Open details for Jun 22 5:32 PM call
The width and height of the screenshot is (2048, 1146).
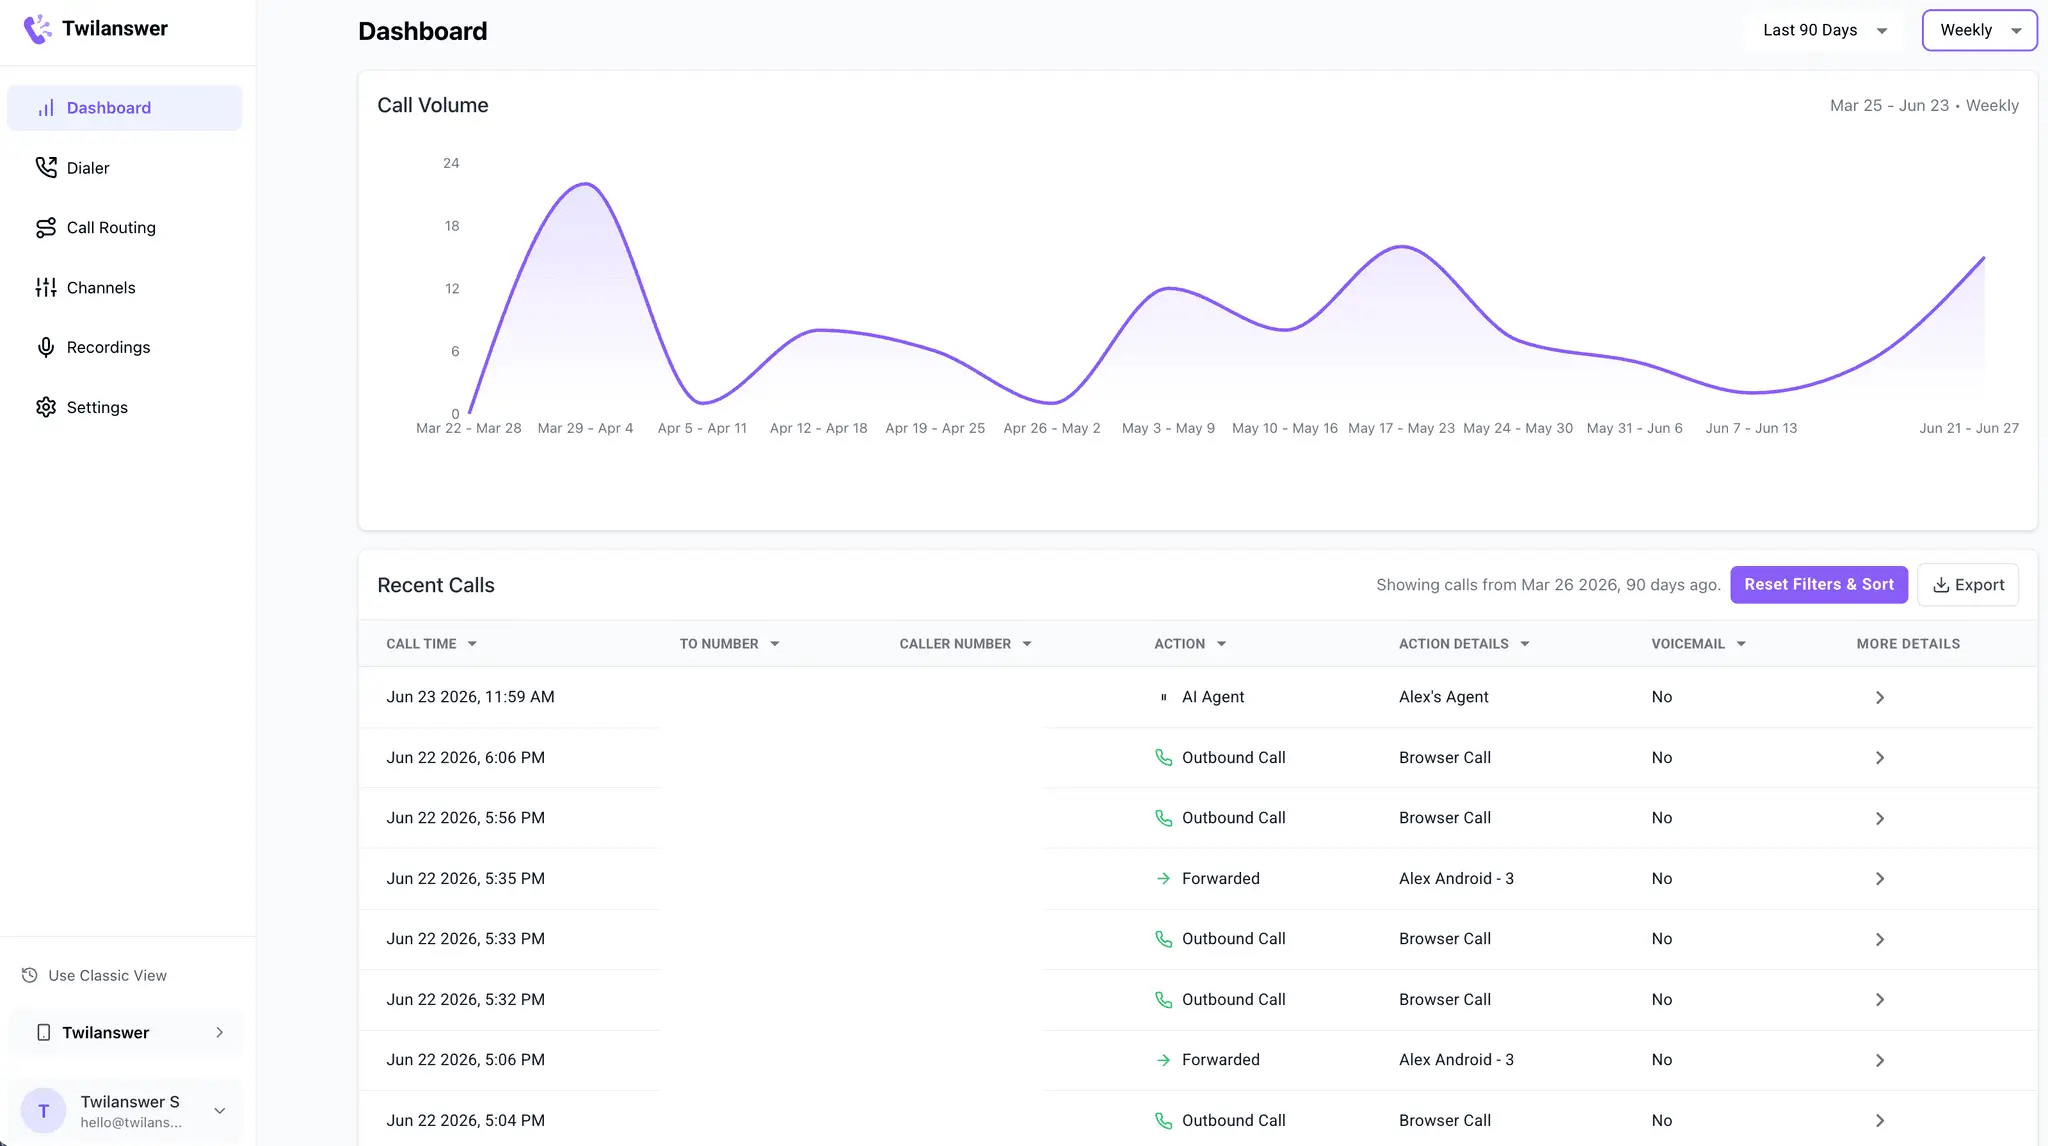pos(1880,1000)
